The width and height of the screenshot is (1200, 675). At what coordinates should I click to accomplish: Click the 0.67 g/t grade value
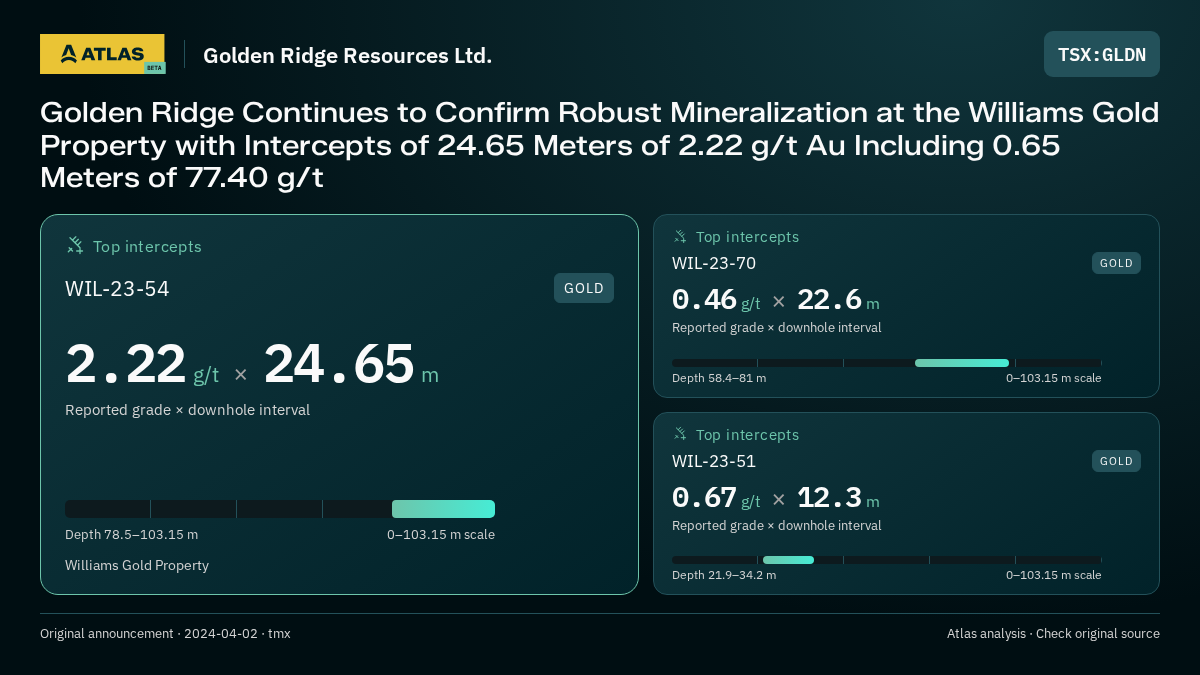[x=716, y=498]
